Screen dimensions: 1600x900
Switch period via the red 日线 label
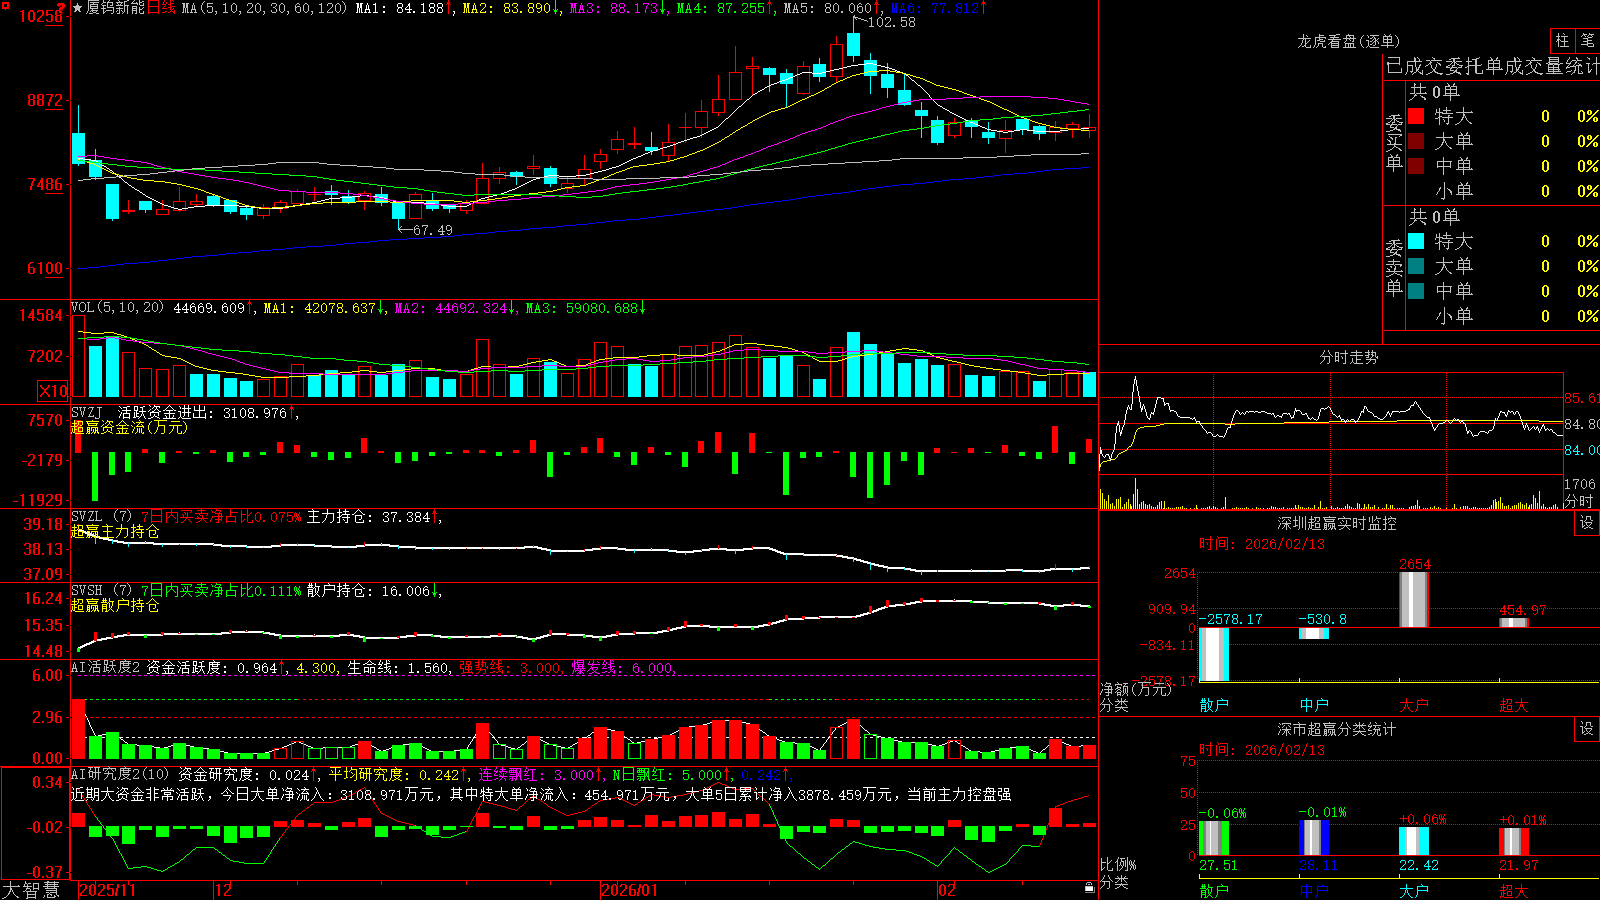161,8
